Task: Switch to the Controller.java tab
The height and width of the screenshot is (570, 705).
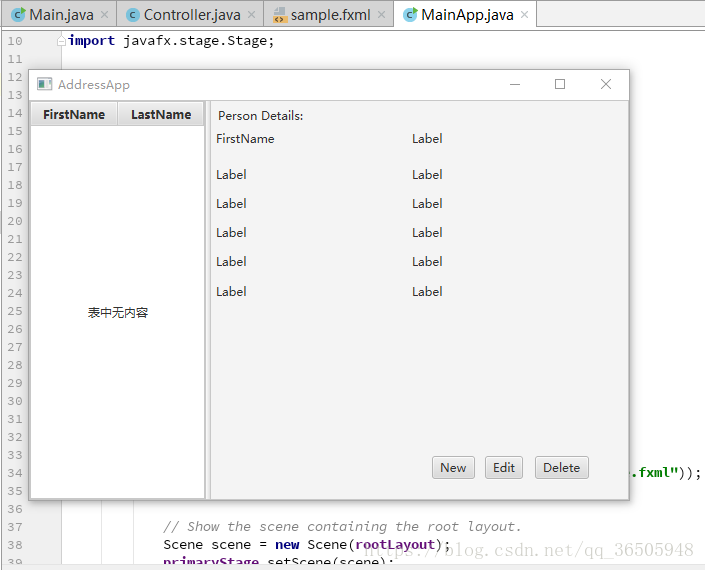Action: coord(192,15)
